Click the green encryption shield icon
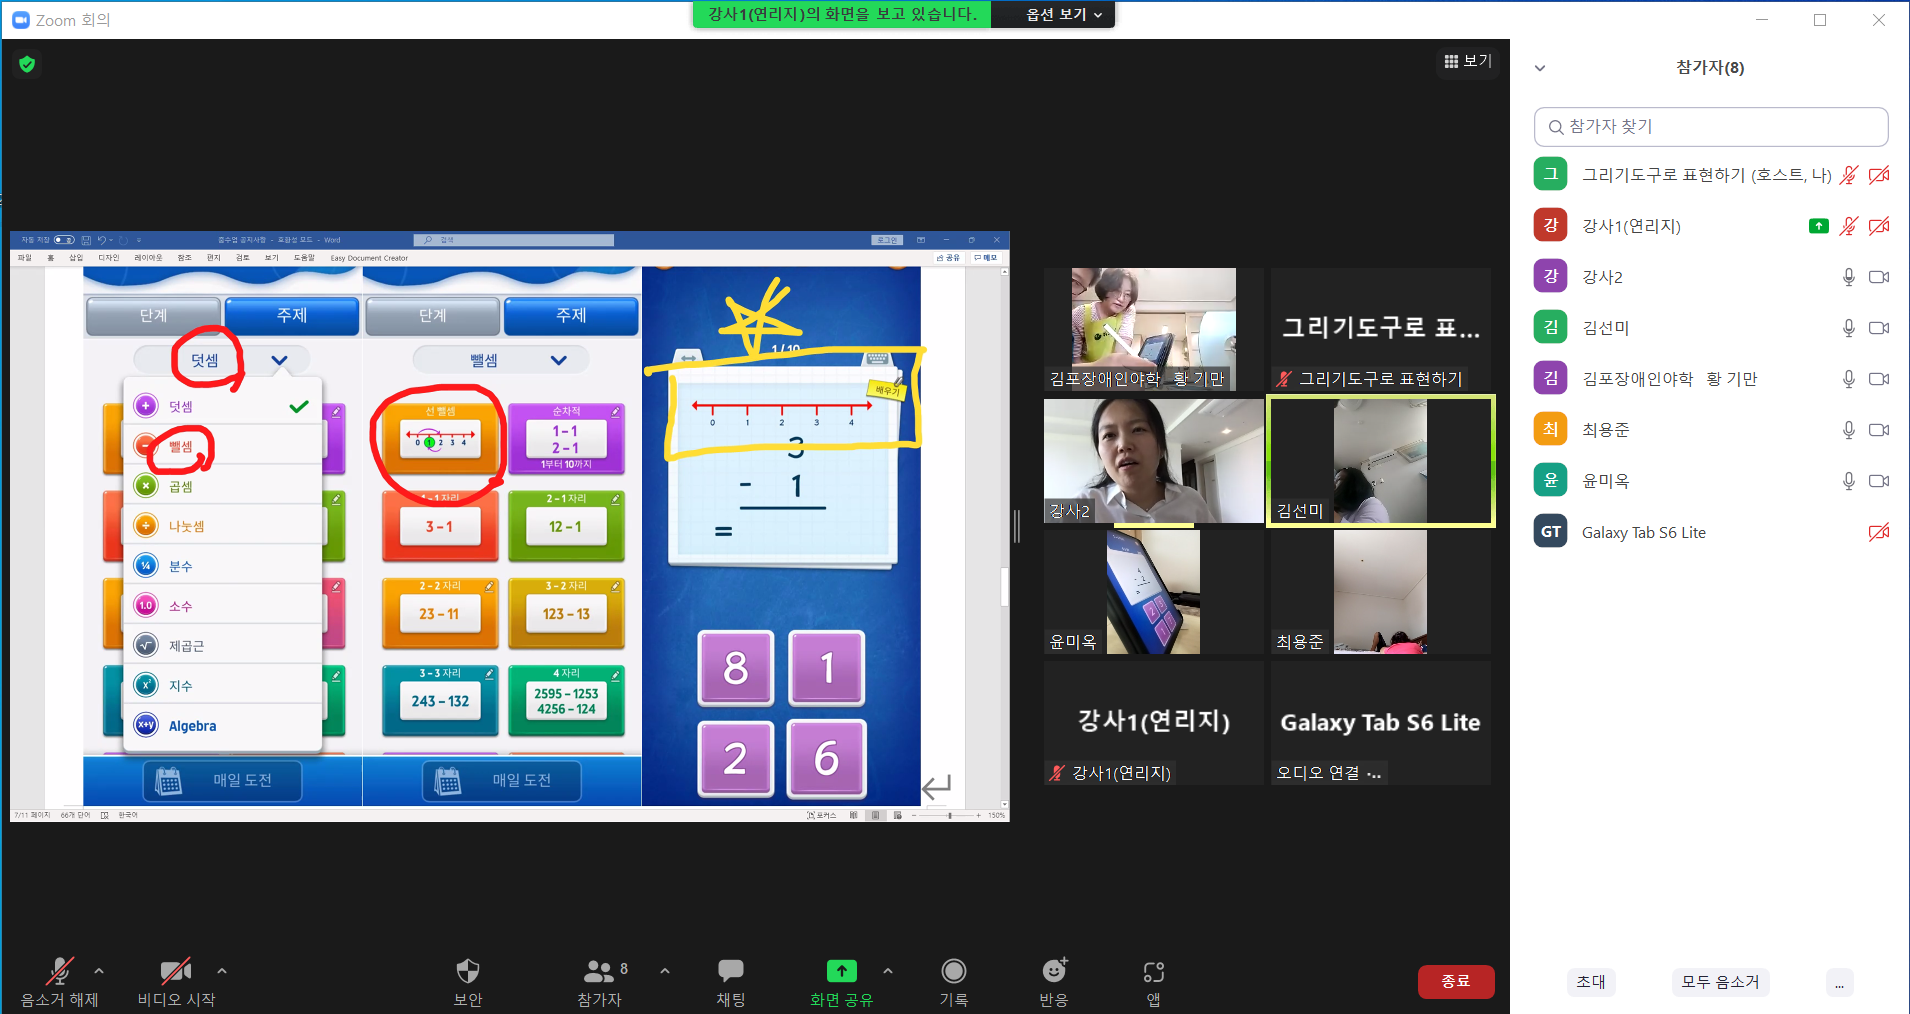The image size is (1910, 1014). coord(27,64)
